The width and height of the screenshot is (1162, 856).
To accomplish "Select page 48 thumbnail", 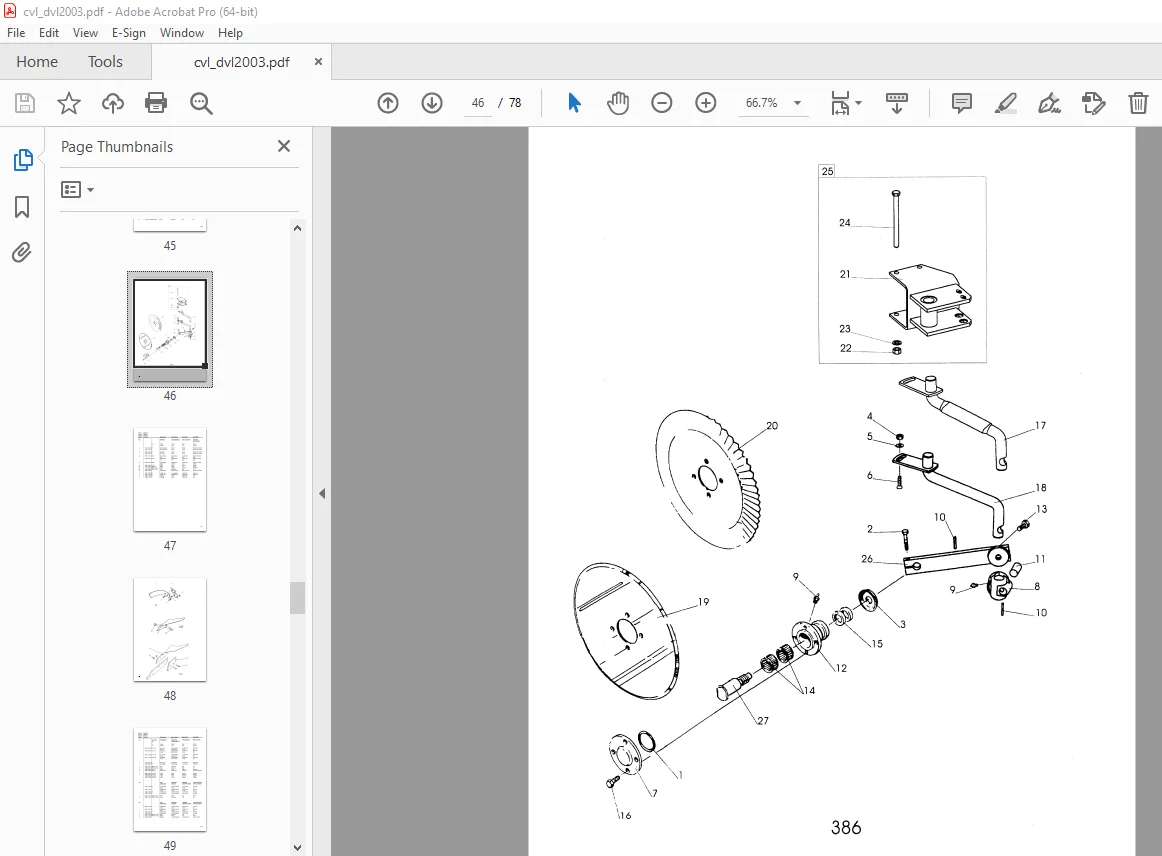I will (170, 629).
